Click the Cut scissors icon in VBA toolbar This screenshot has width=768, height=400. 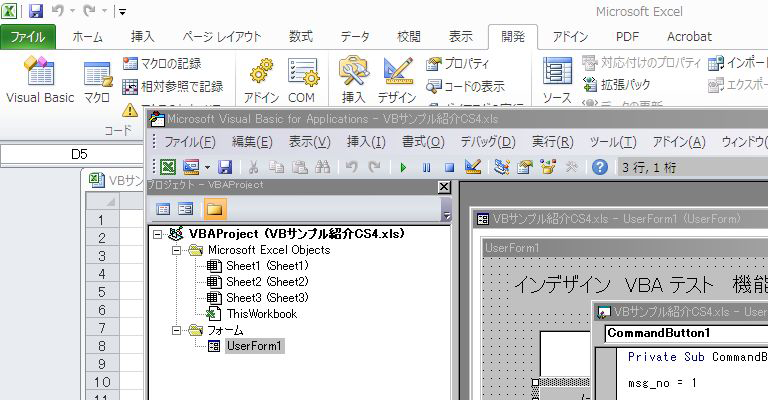pos(253,167)
